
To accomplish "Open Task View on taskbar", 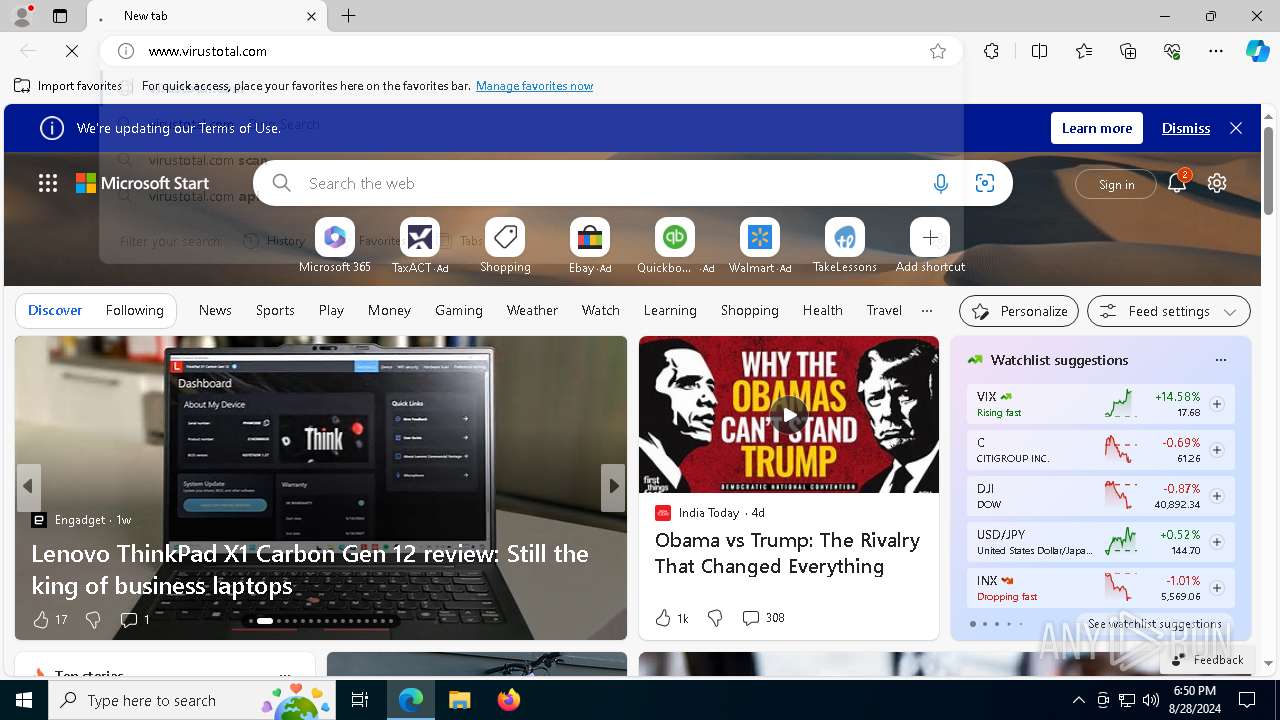I will tap(360, 700).
